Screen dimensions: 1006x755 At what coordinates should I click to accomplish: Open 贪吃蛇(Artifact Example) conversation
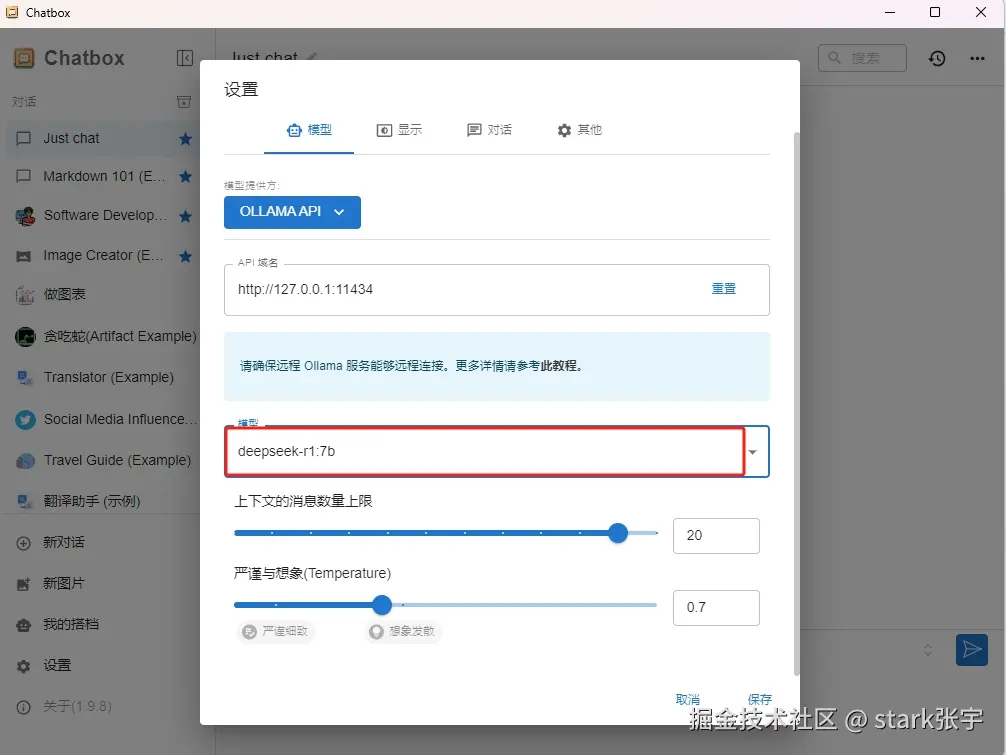(103, 336)
